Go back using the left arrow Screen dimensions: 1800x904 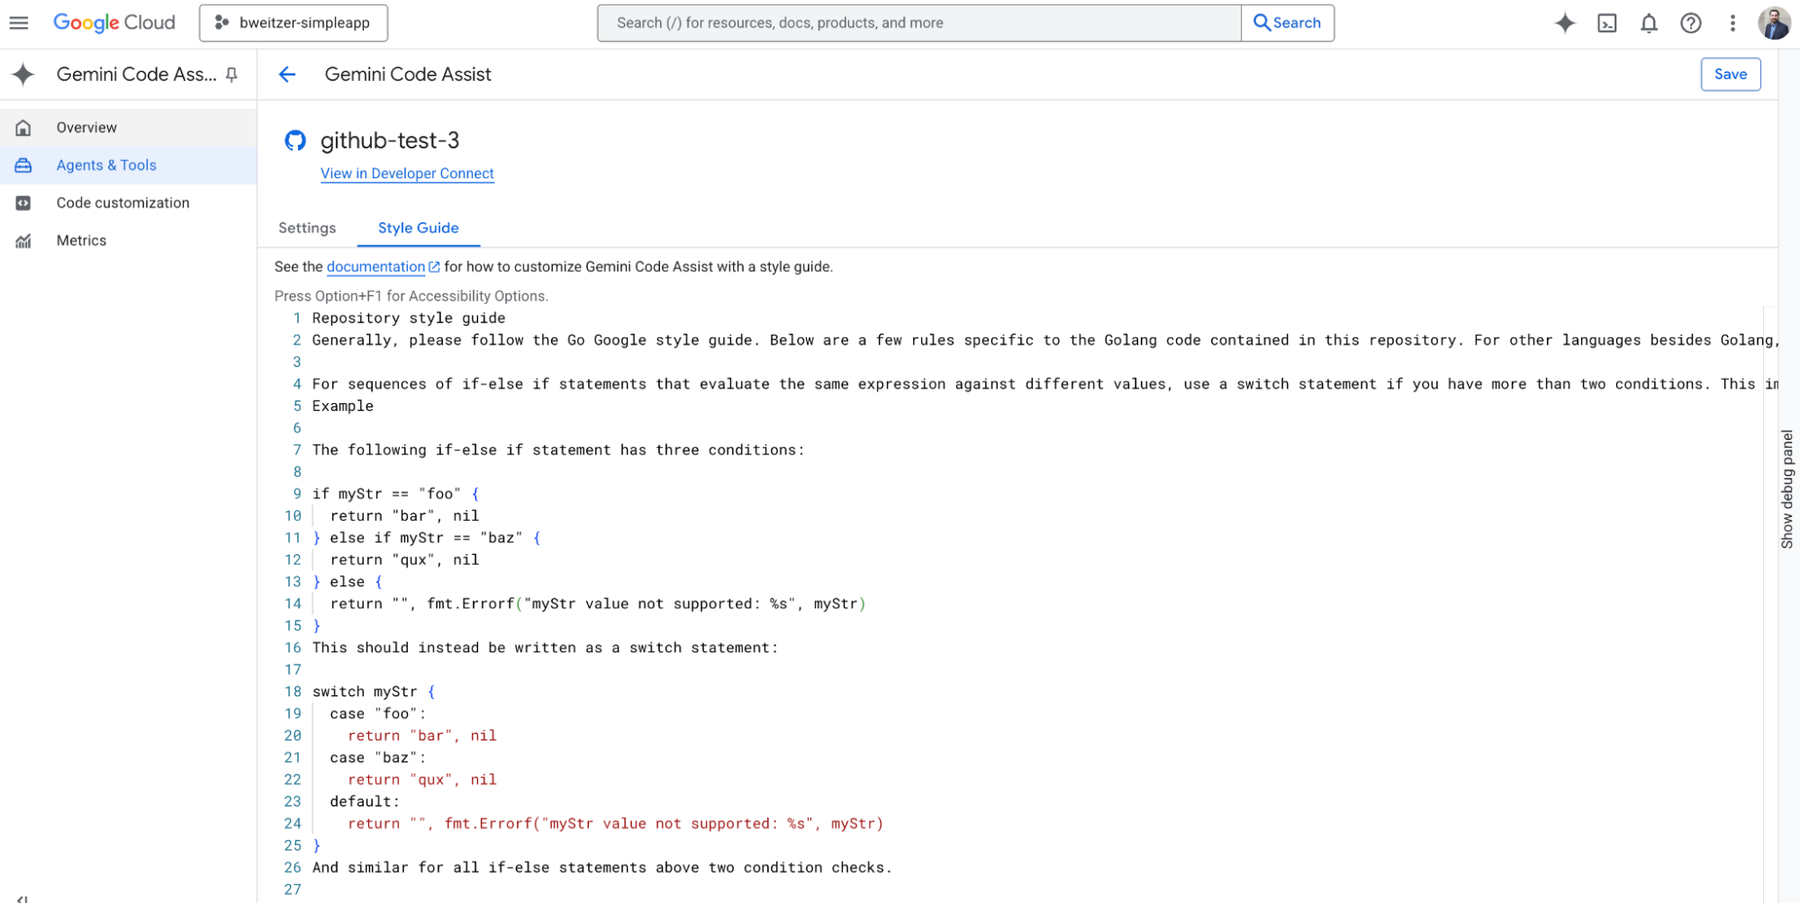click(287, 75)
